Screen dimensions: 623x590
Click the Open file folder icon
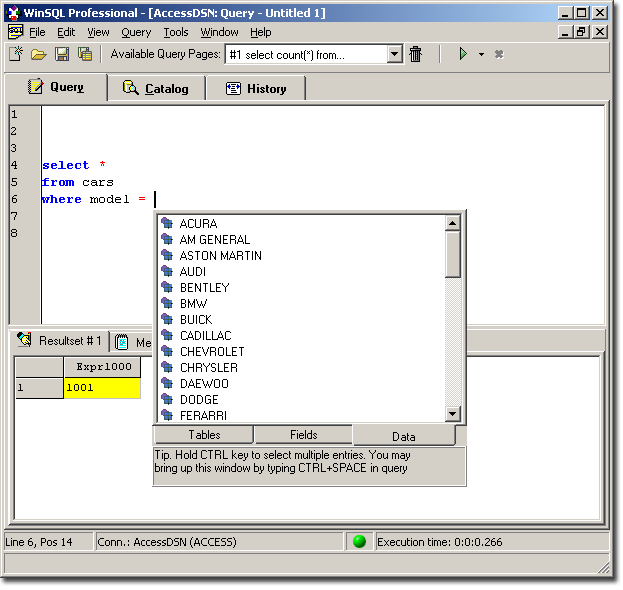click(x=39, y=54)
